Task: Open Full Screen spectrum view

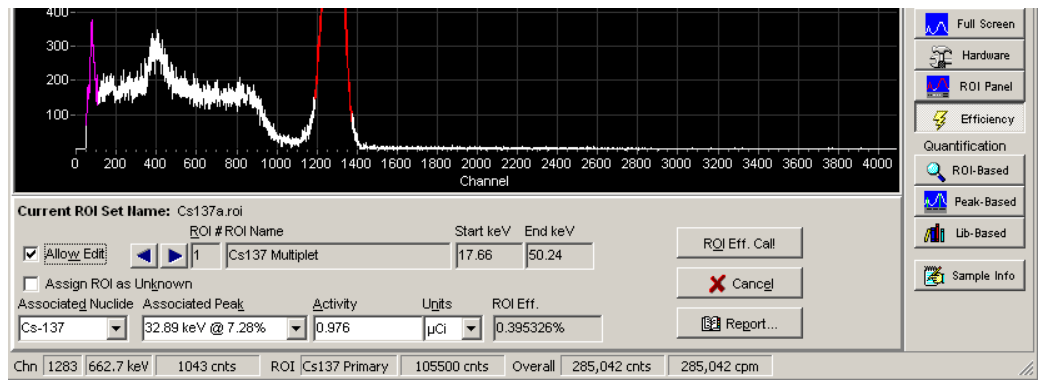Action: [x=969, y=24]
